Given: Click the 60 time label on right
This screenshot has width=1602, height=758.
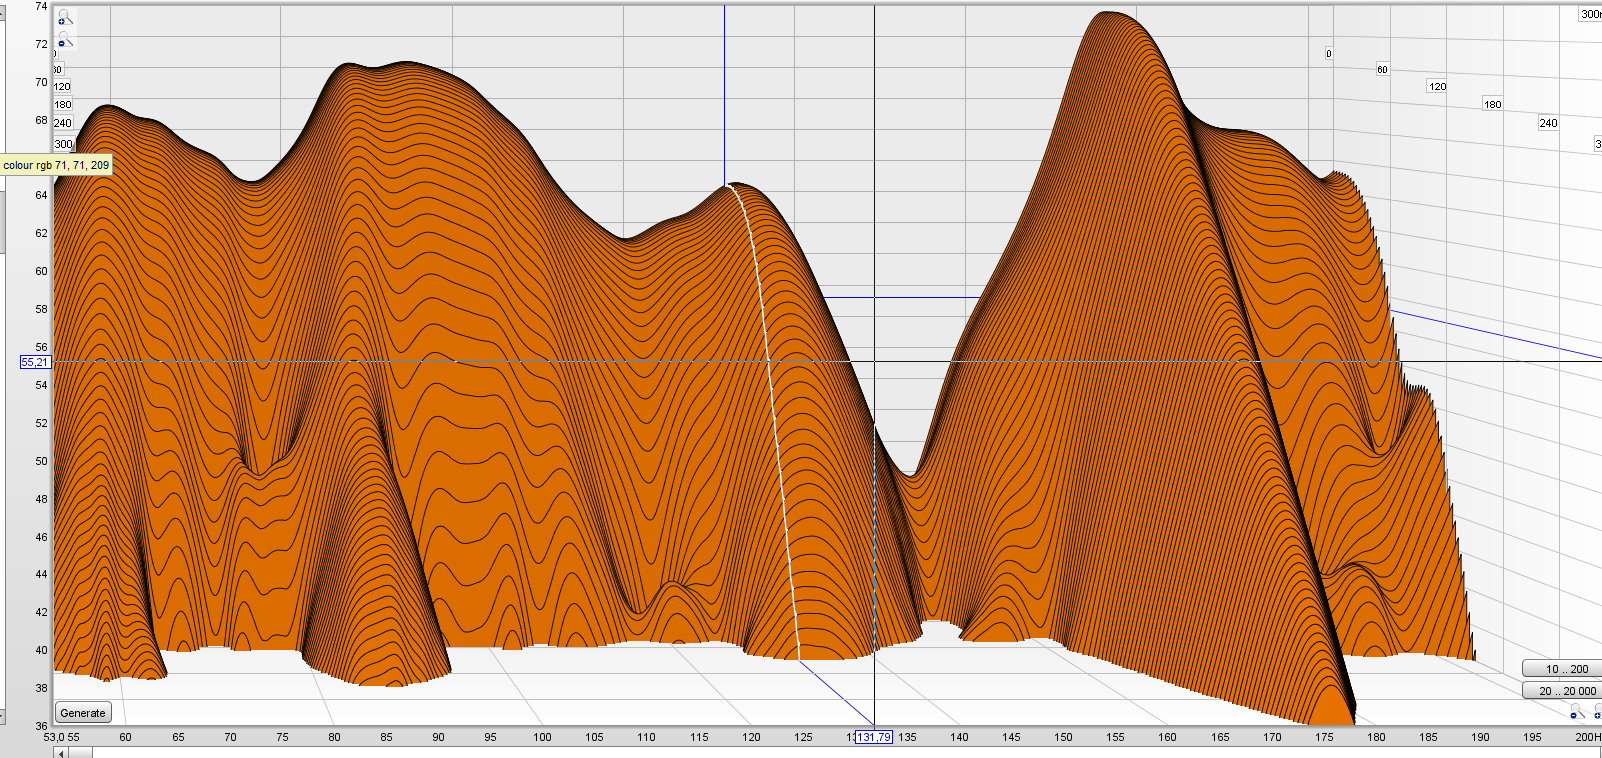Looking at the screenshot, I should (1382, 70).
